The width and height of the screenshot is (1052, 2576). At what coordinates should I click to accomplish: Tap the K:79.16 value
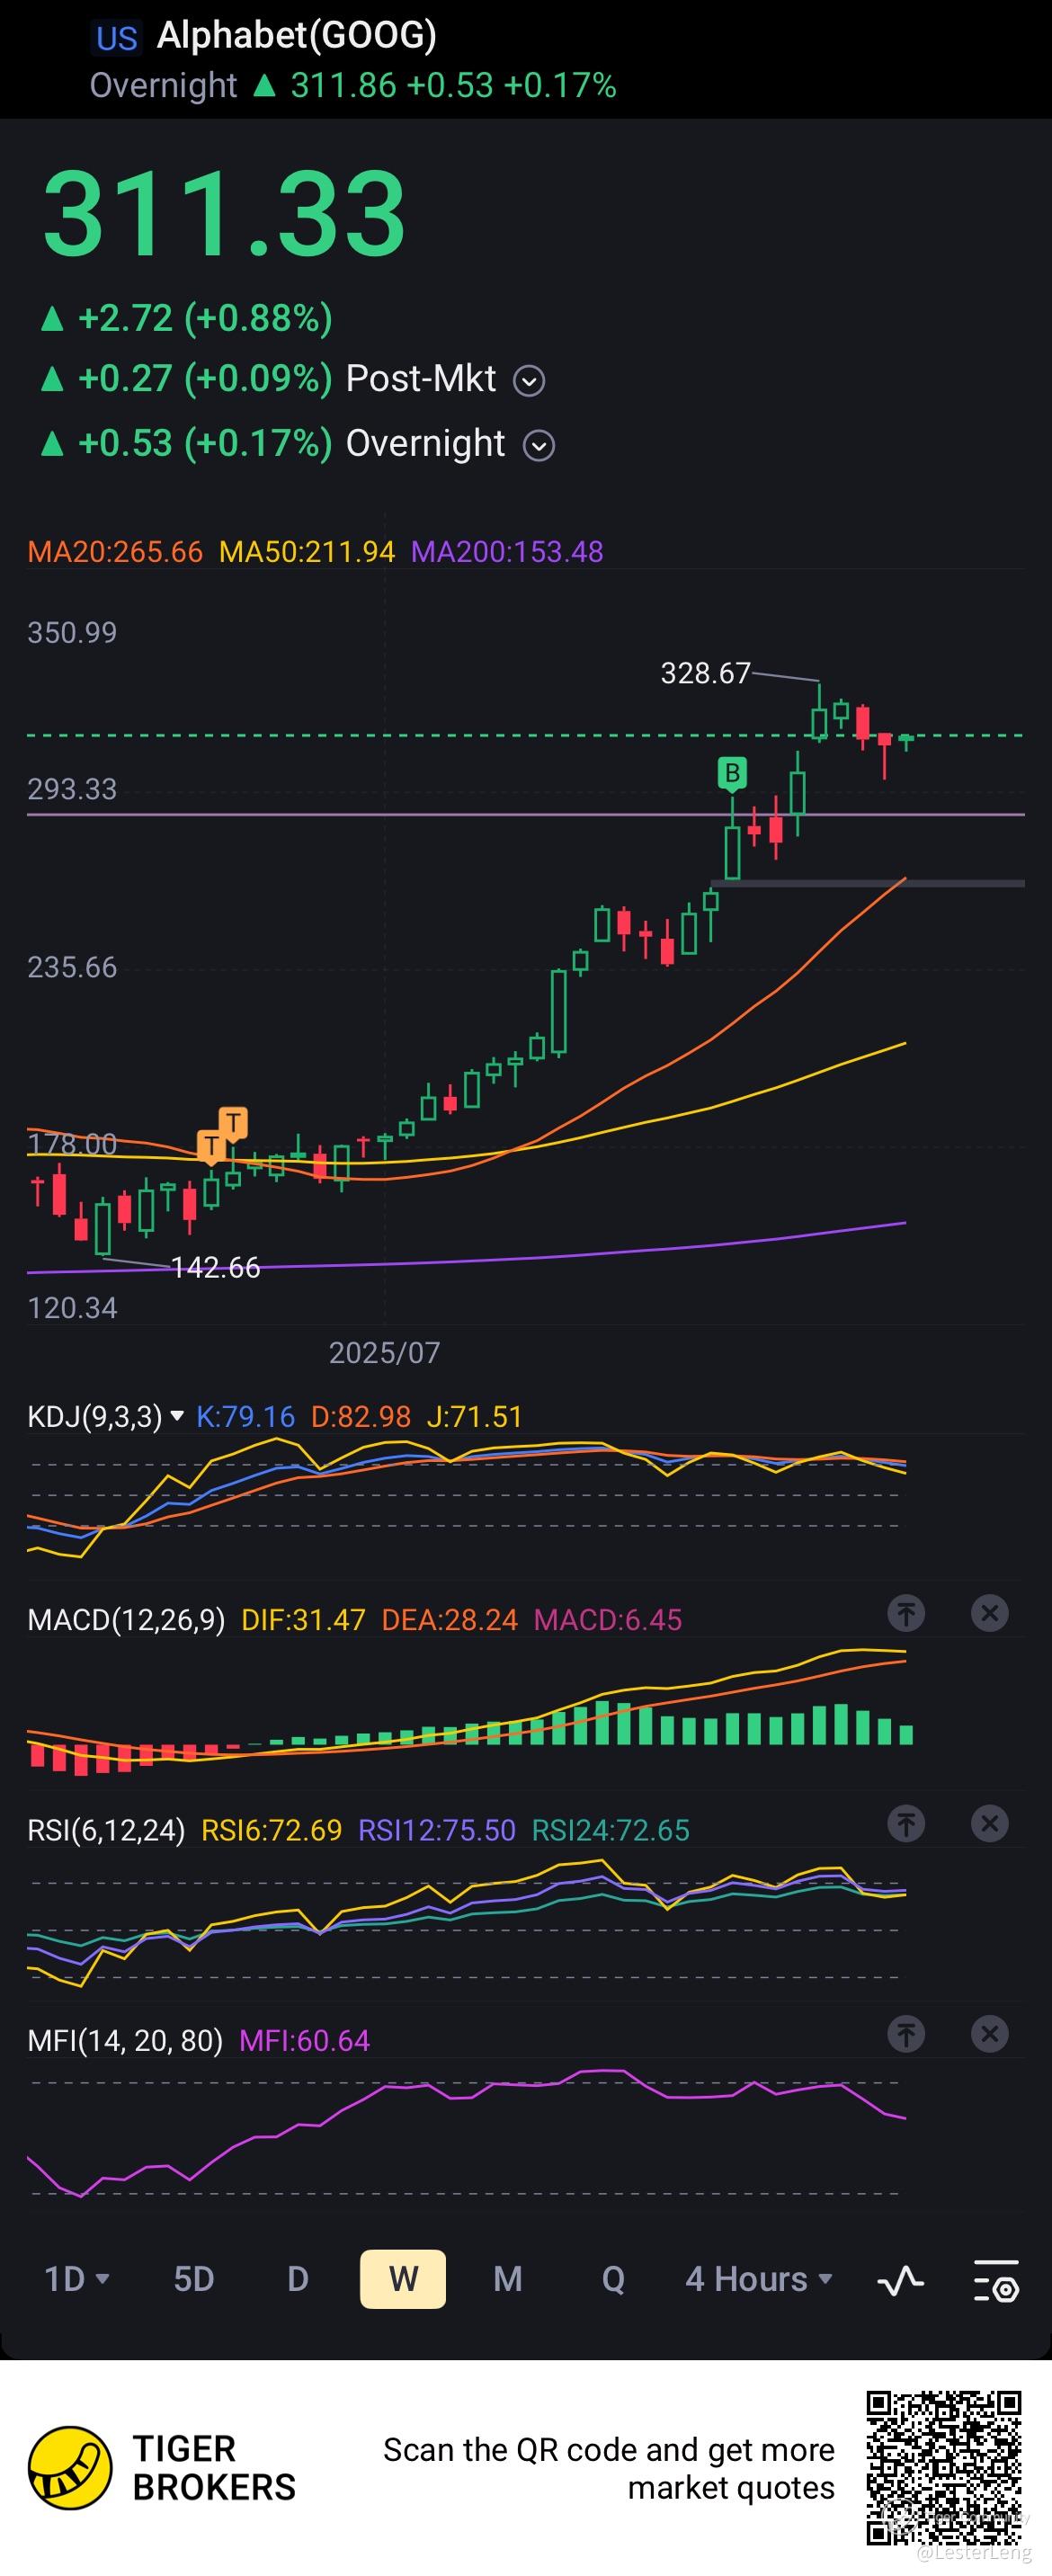(246, 1416)
